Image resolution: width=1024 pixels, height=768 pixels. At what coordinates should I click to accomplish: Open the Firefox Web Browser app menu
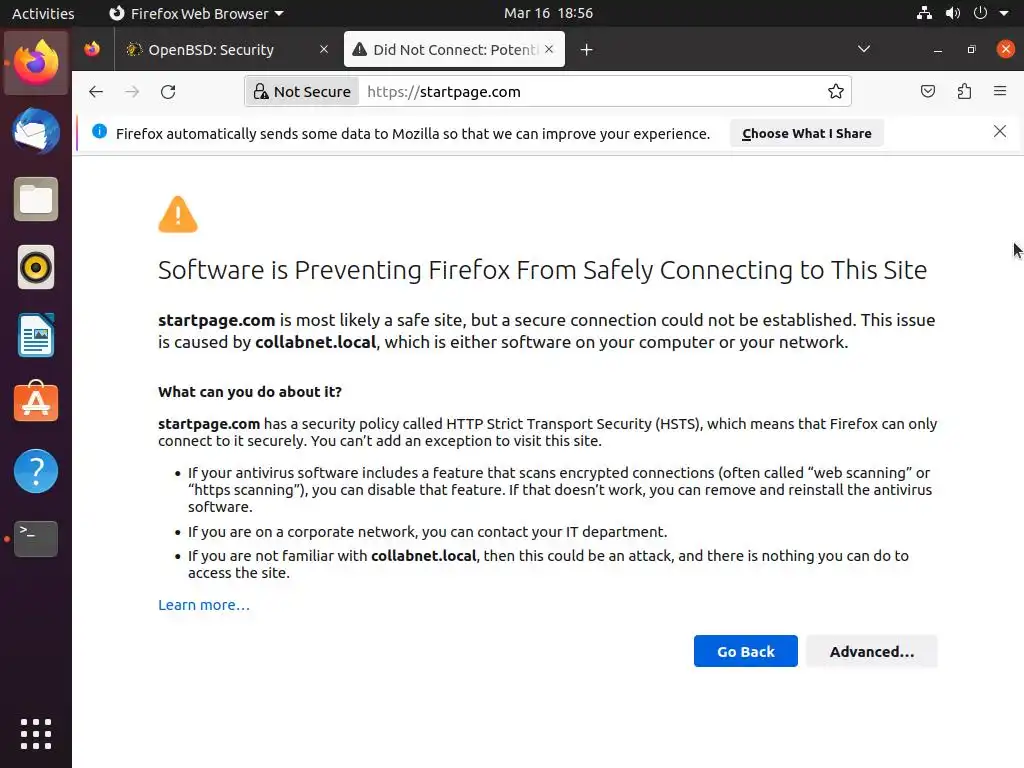(195, 13)
